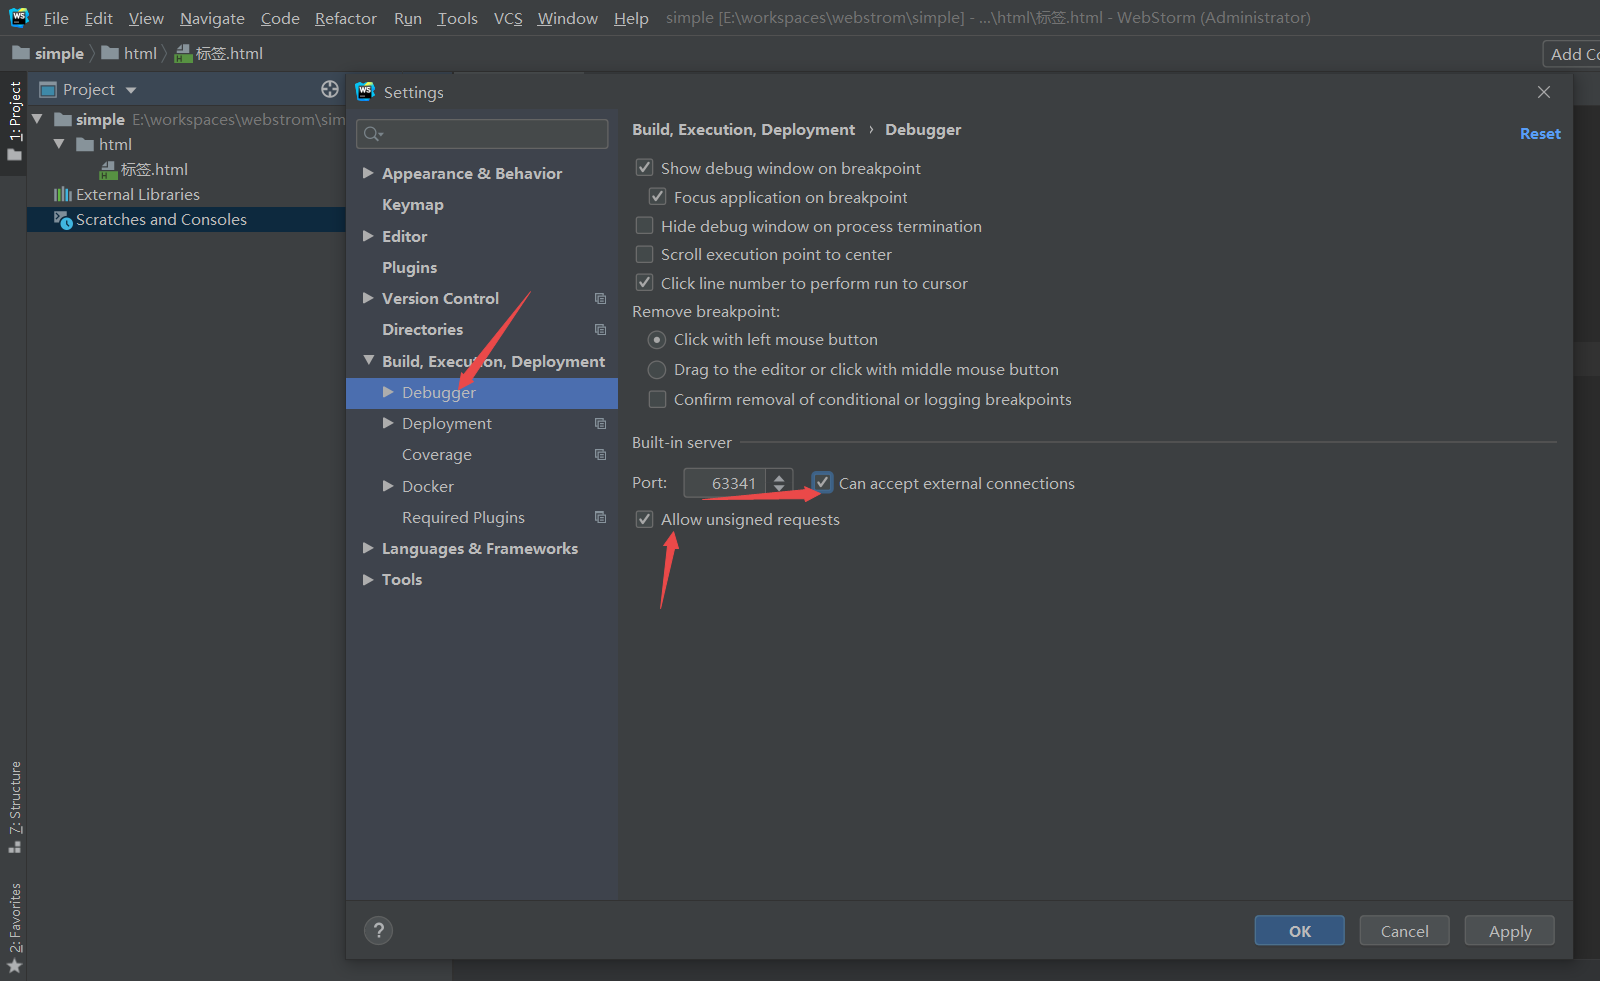The height and width of the screenshot is (981, 1600).
Task: Expand the Languages & Frameworks section
Action: [369, 548]
